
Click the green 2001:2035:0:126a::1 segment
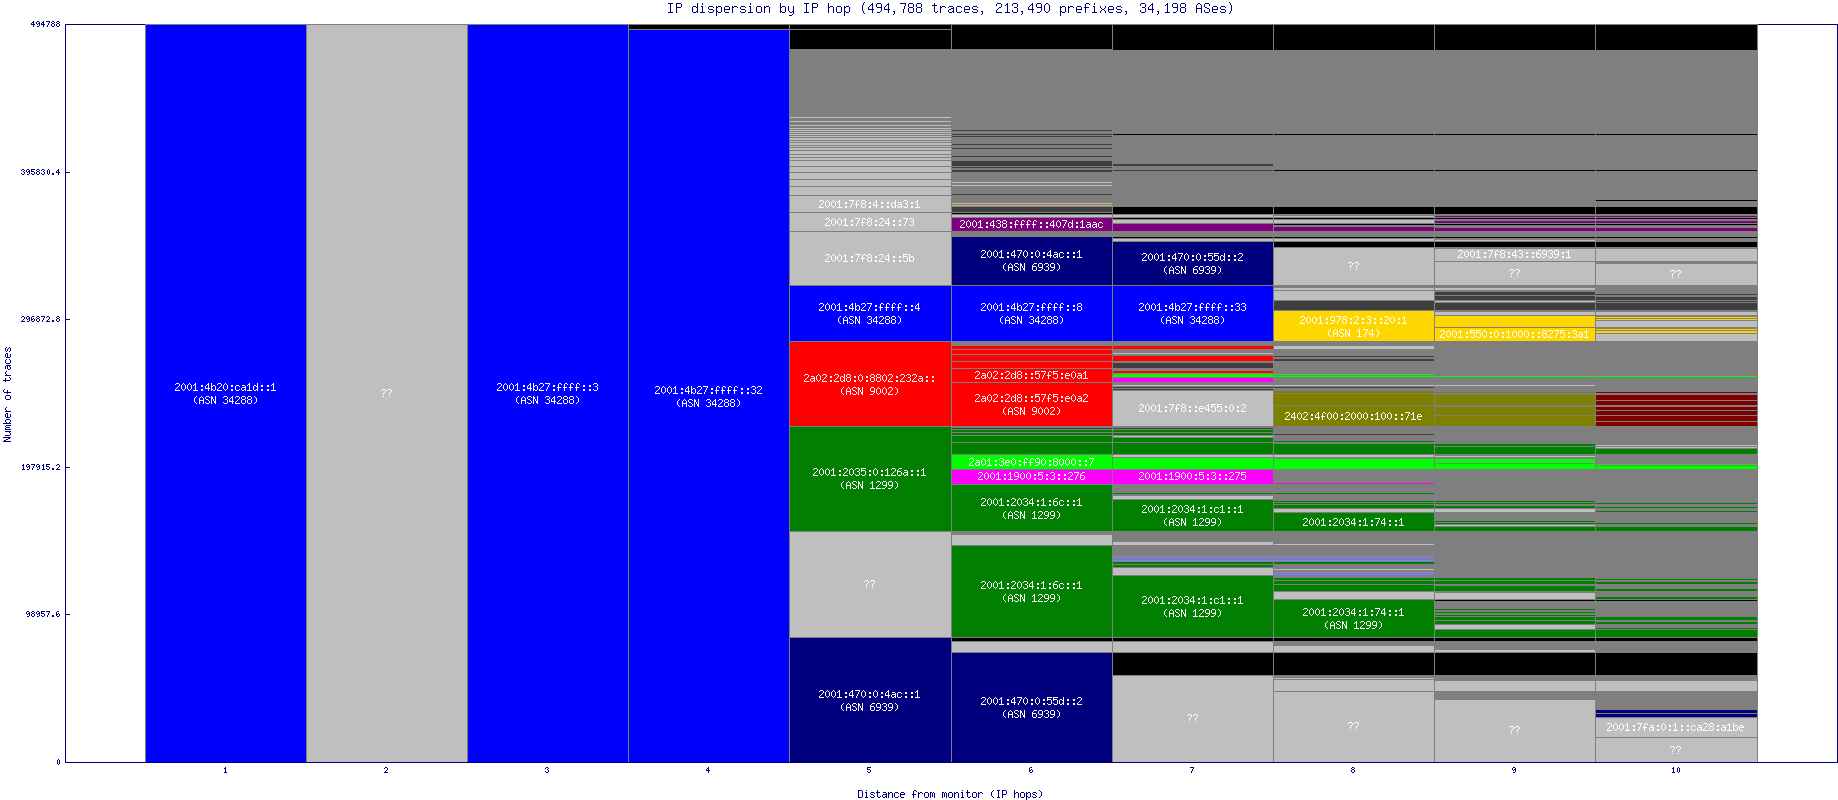pos(870,479)
